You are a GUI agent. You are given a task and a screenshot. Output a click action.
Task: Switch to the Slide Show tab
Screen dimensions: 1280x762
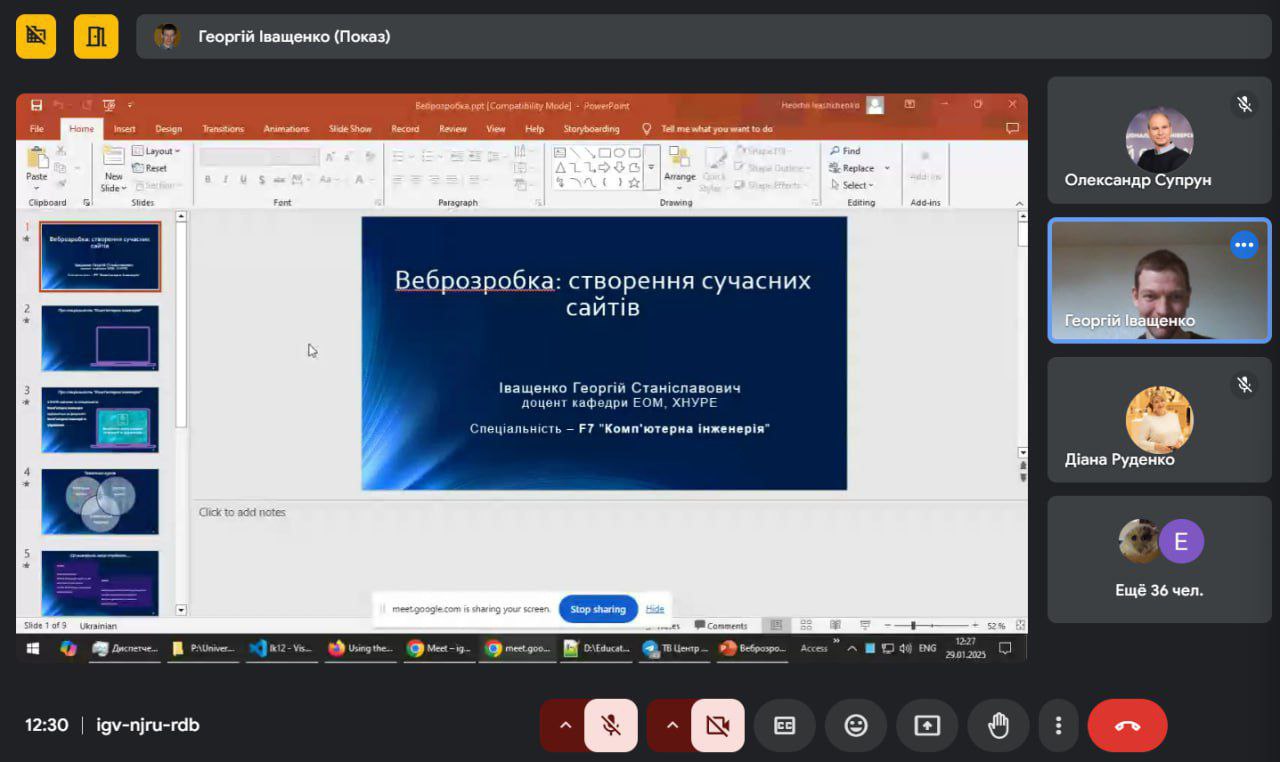tap(350, 129)
